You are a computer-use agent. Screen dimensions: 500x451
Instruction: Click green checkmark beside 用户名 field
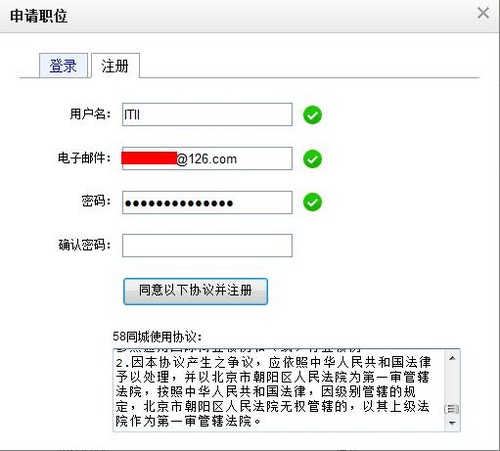312,115
